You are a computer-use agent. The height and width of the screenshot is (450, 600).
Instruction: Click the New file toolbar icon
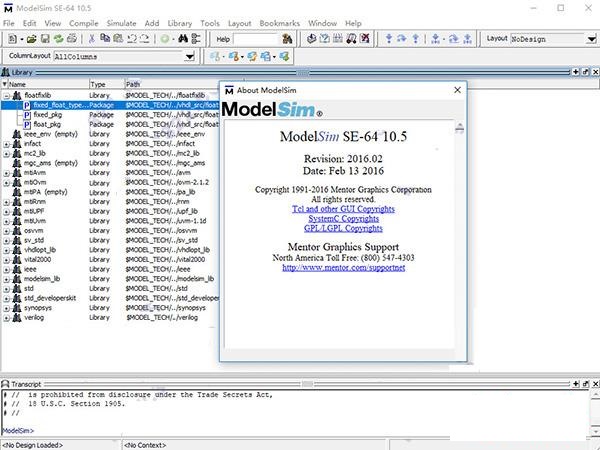click(x=13, y=39)
